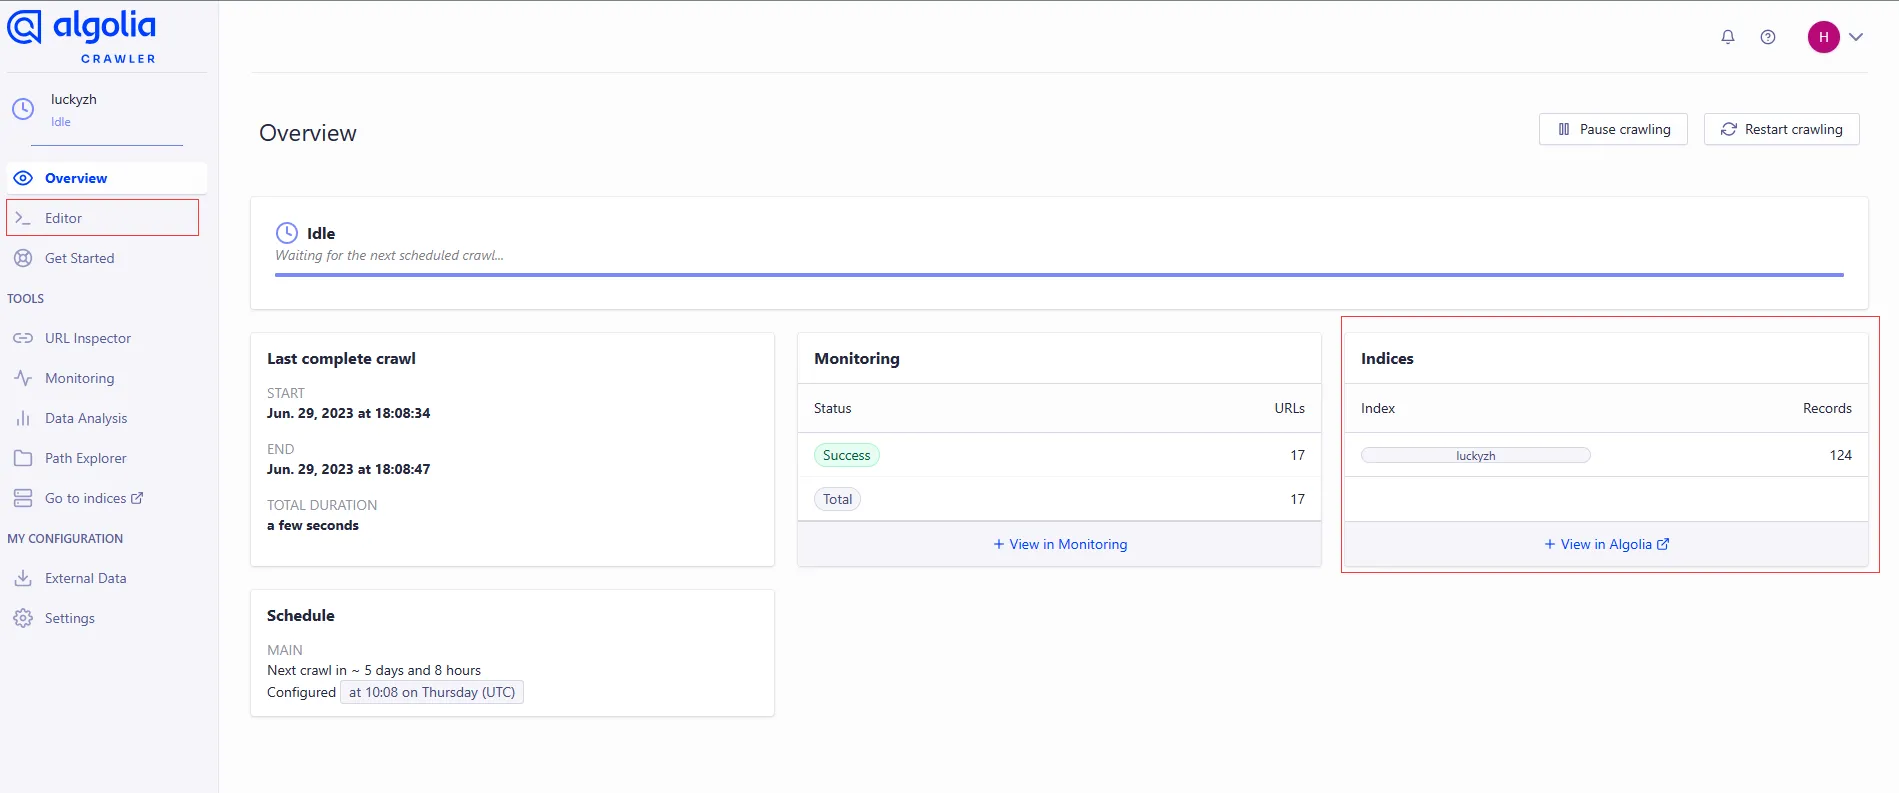
Task: Open the View in Algolia link
Action: coord(1606,544)
